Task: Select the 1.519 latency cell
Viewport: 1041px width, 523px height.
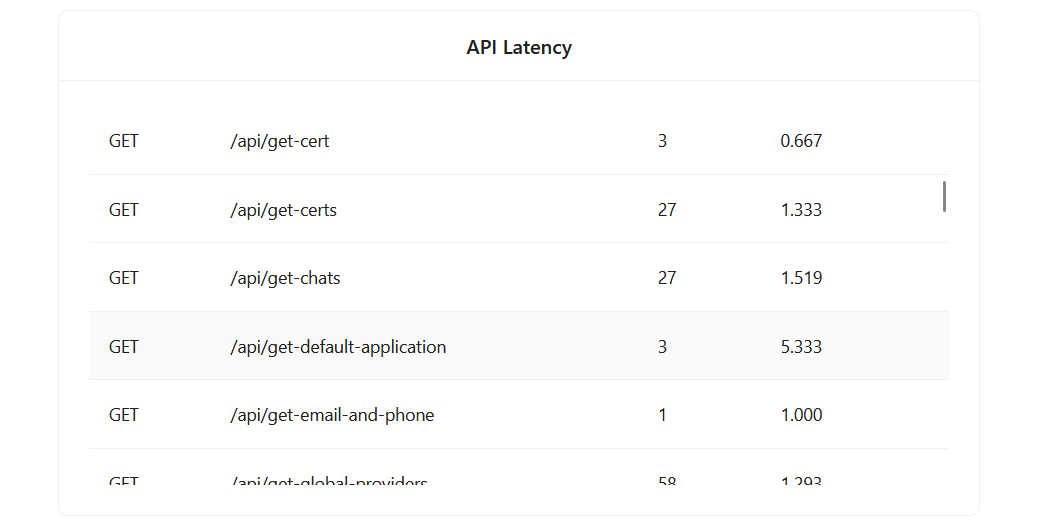Action: pyautogui.click(x=801, y=278)
